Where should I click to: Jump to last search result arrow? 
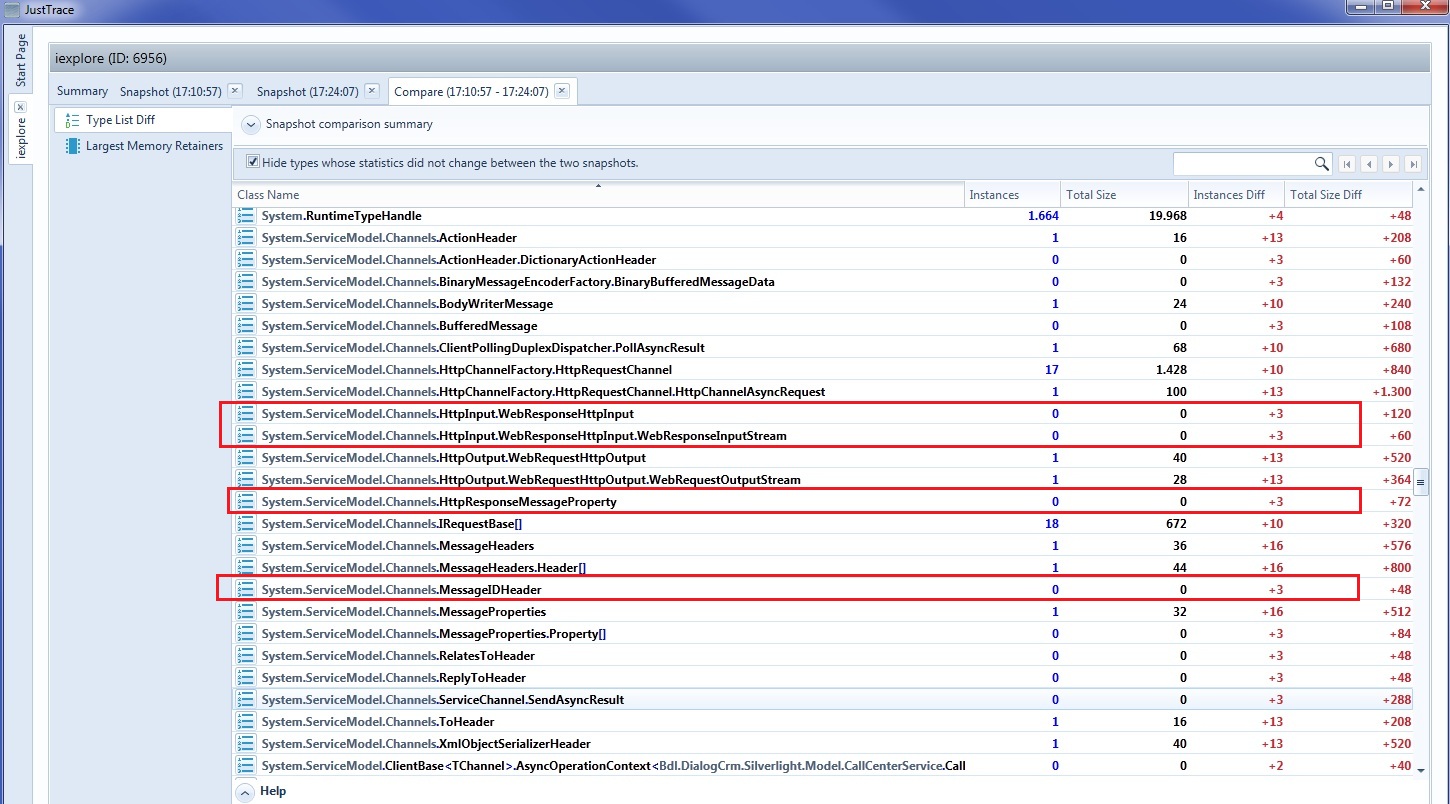[x=1413, y=164]
